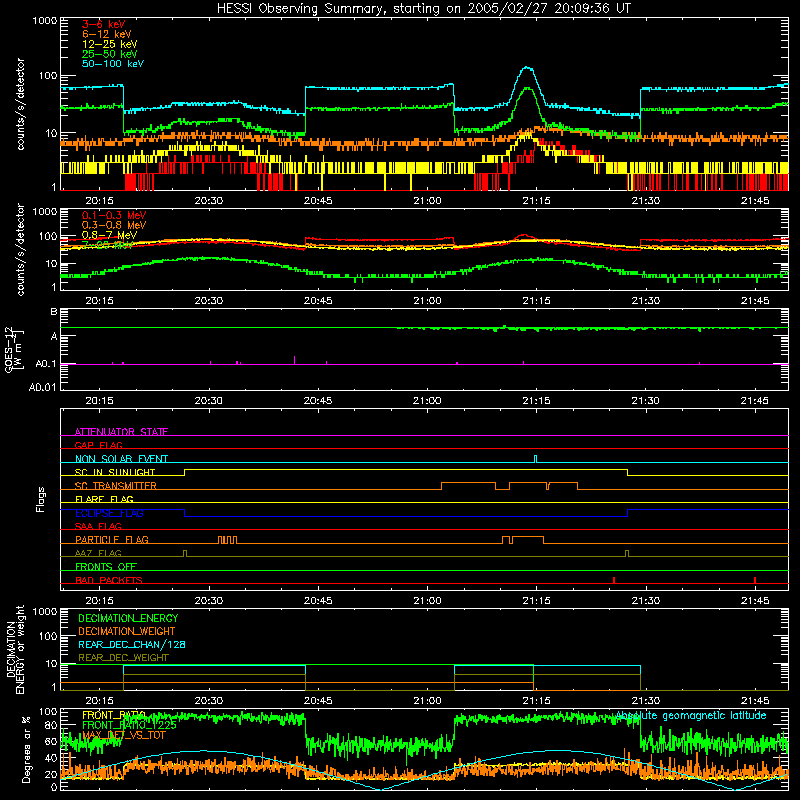Screen dimensions: 800x800
Task: Click the 20:45 tick label under GOES panel
Action: [x=317, y=401]
